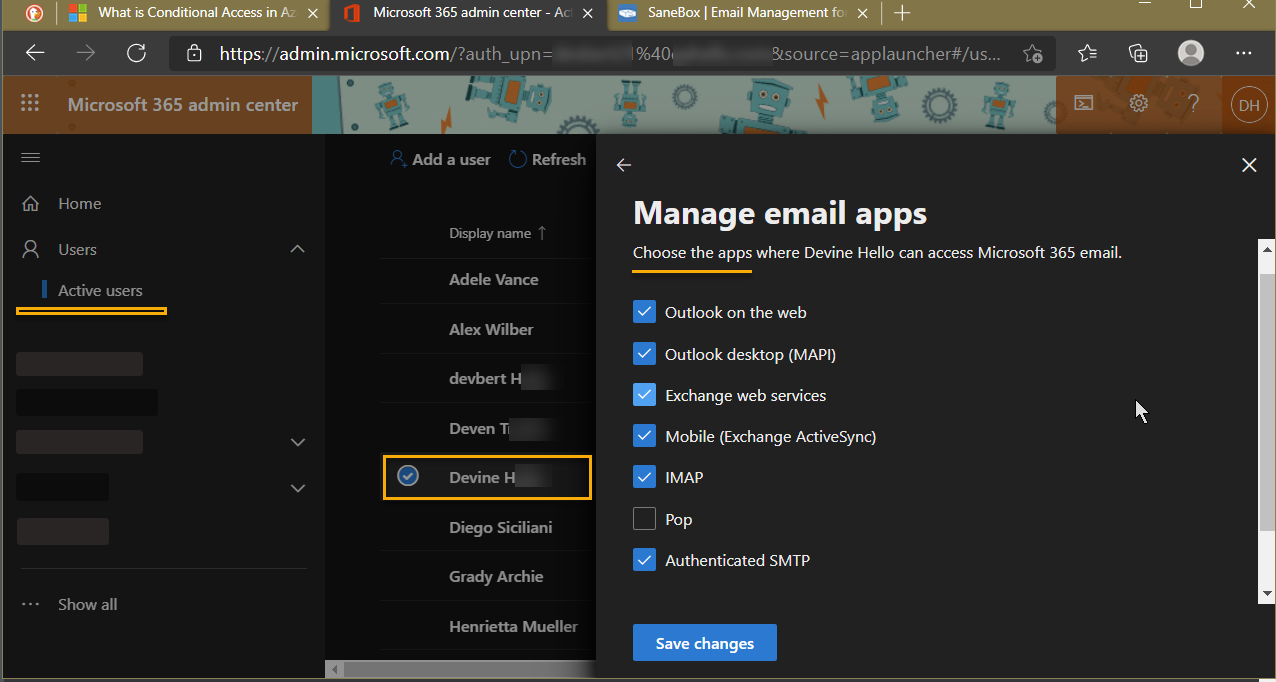Open the command line shell icon in header
Image resolution: width=1276 pixels, height=682 pixels.
(1083, 103)
